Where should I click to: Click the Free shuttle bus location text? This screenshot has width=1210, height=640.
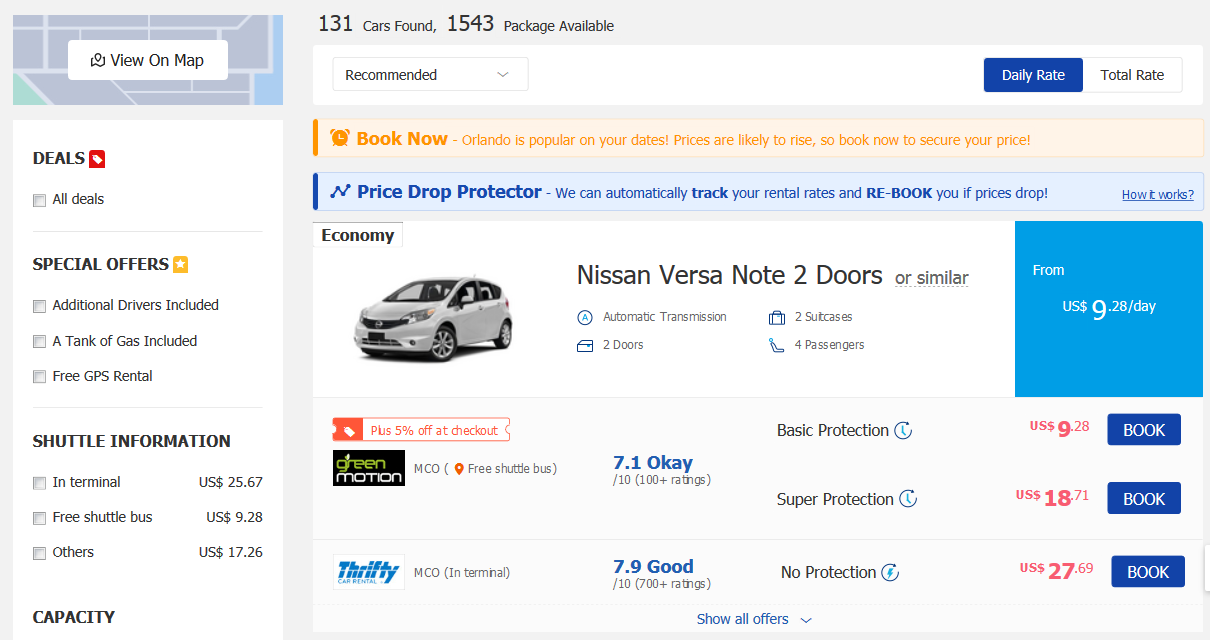(x=510, y=469)
